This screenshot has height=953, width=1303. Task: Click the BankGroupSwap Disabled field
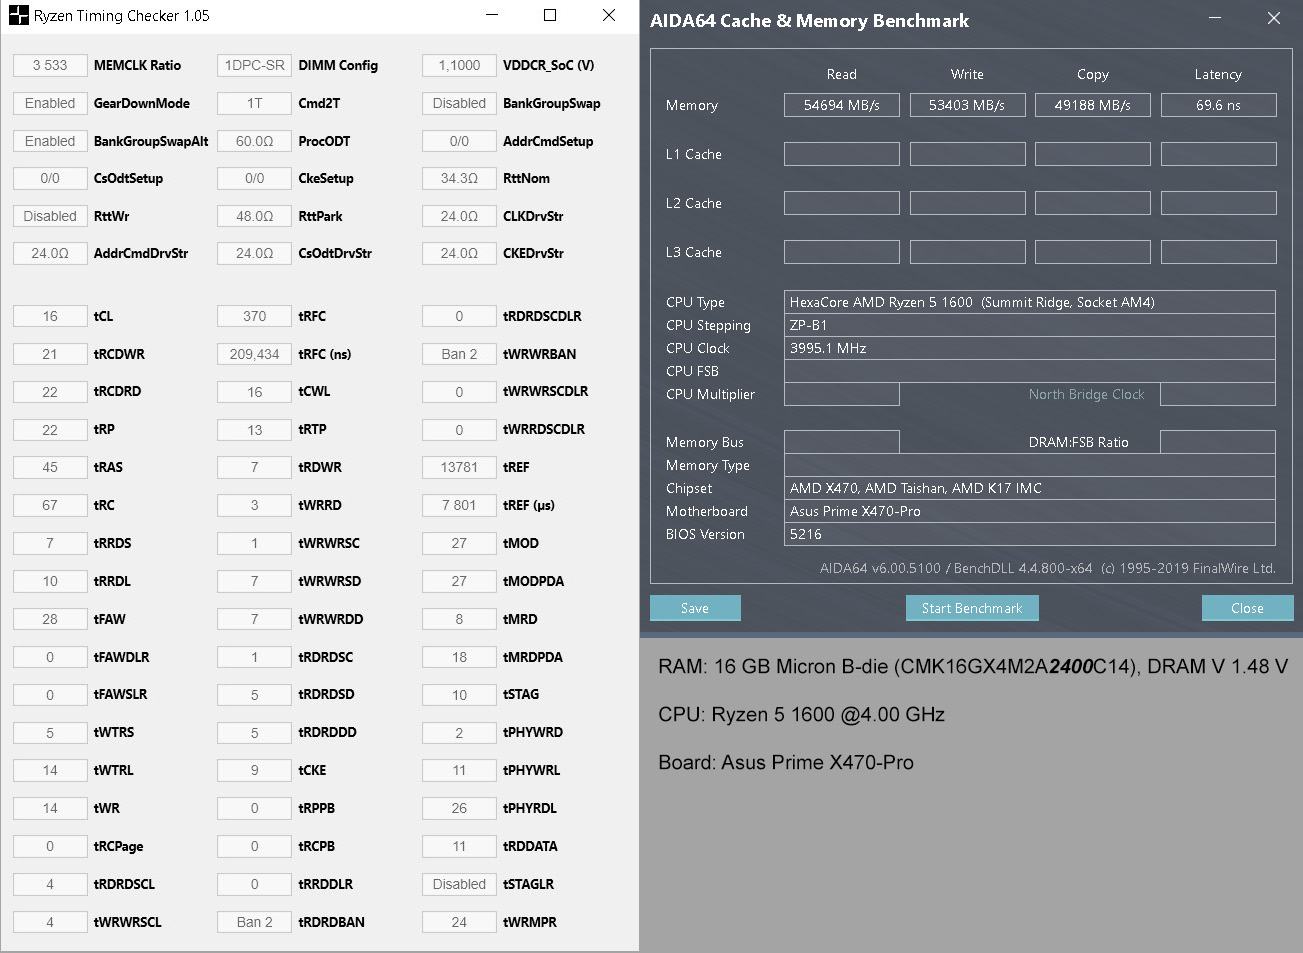coord(459,103)
